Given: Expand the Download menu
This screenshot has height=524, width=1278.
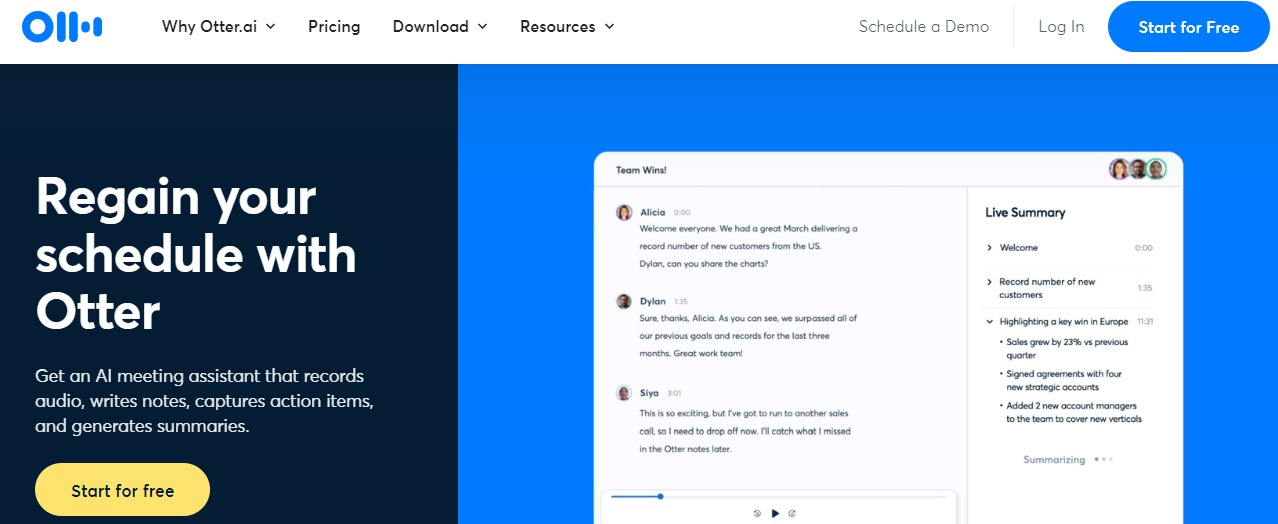Looking at the screenshot, I should coord(440,27).
